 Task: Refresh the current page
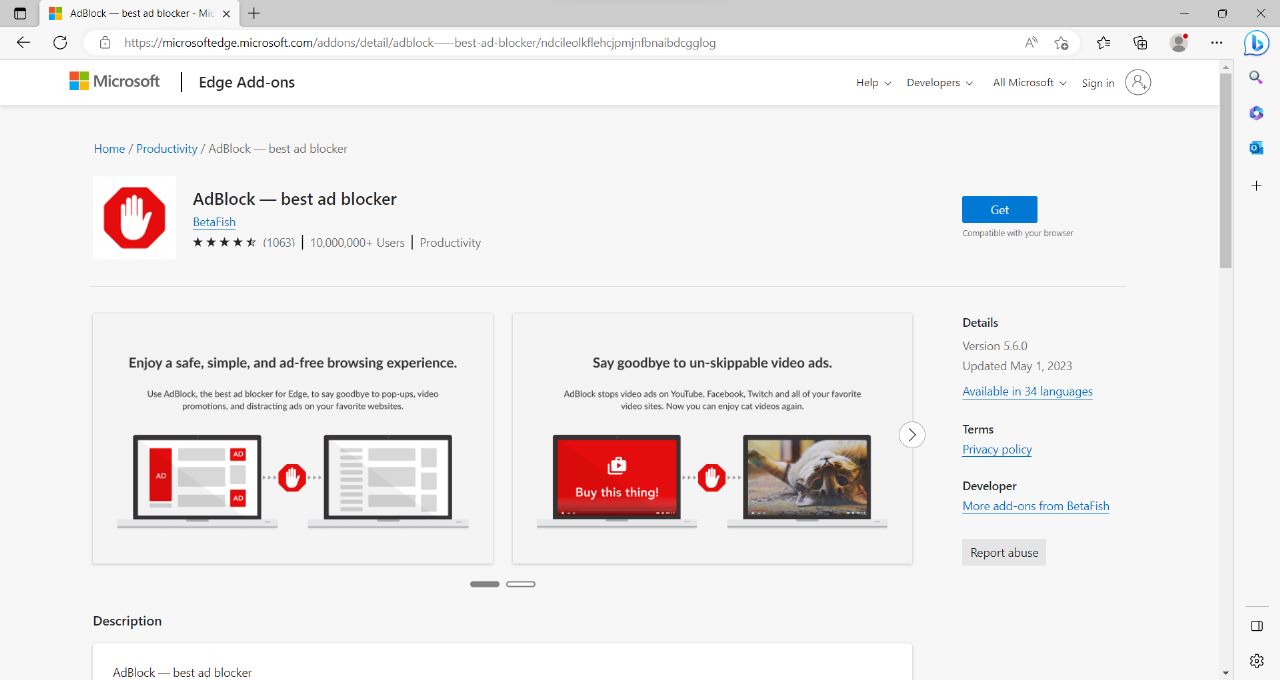pyautogui.click(x=59, y=42)
